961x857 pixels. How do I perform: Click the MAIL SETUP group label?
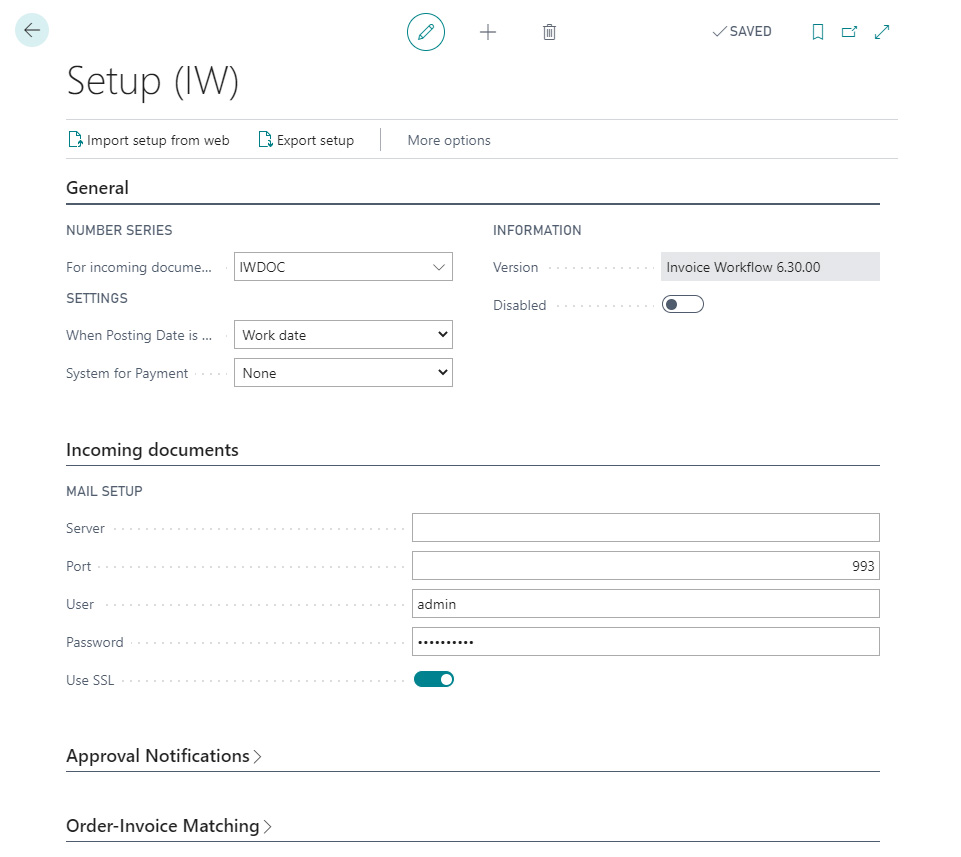tap(104, 491)
